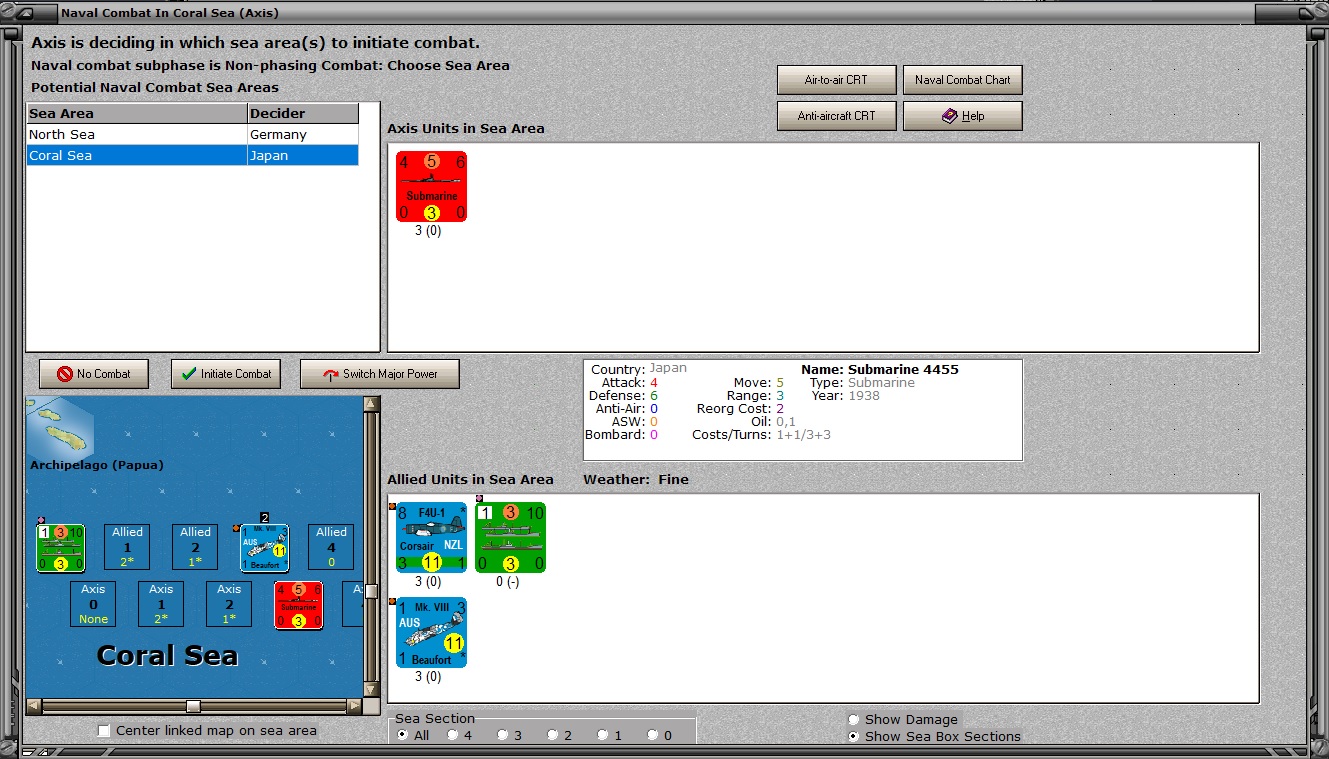1329x759 pixels.
Task: Click Initiate Combat button
Action: tap(226, 374)
